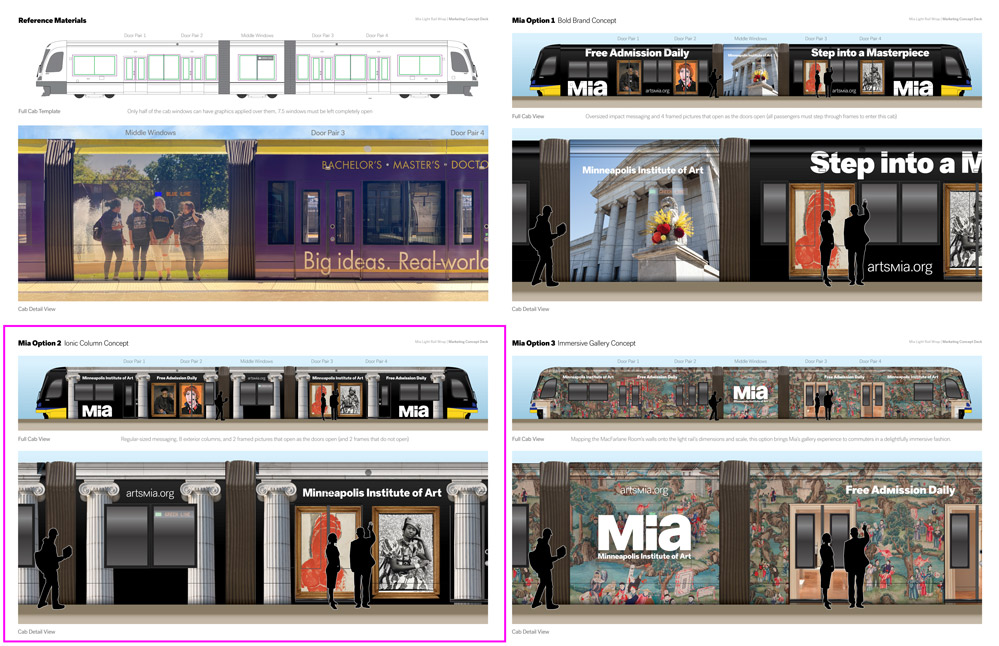Click Minneapolis Institute of Art in Option 2 detail
The width and height of the screenshot is (999, 646).
point(371,492)
